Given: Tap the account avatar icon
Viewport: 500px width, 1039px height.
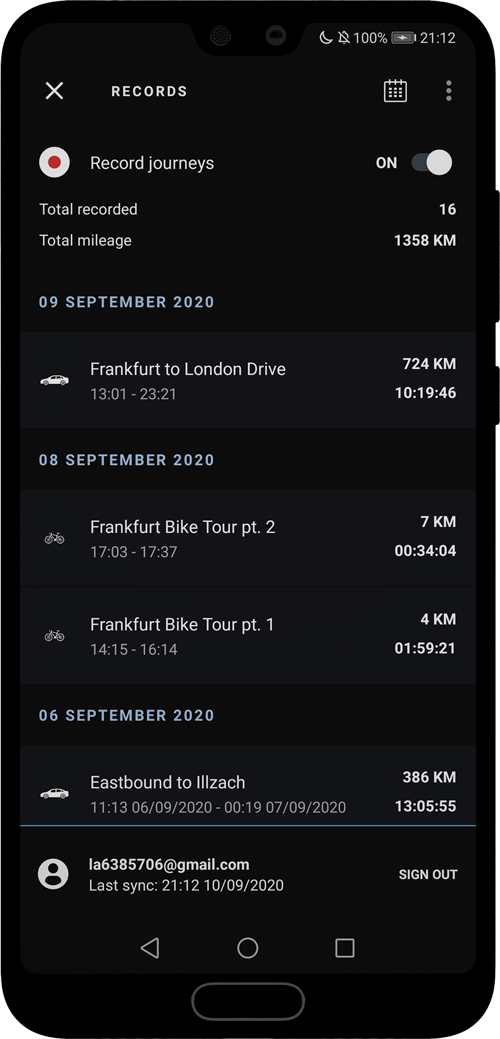Looking at the screenshot, I should click(53, 874).
